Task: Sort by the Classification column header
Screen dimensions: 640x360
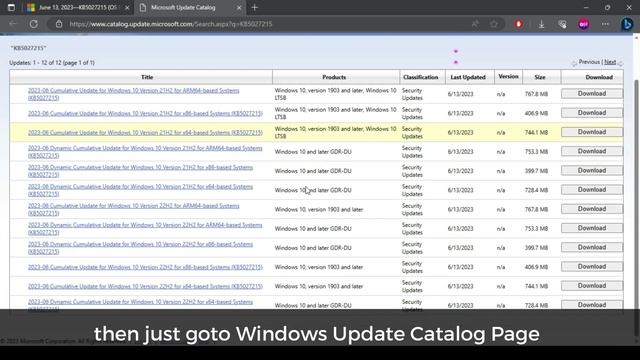Action: [x=420, y=77]
